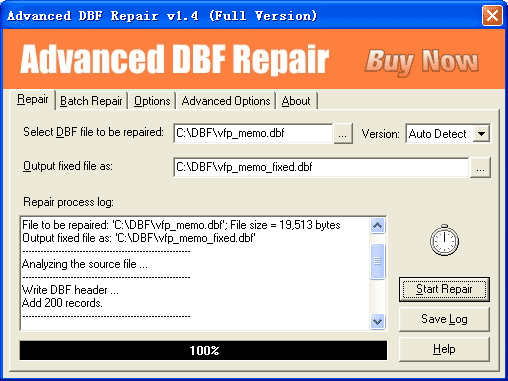
Task: Click the Save Log button
Action: click(444, 319)
